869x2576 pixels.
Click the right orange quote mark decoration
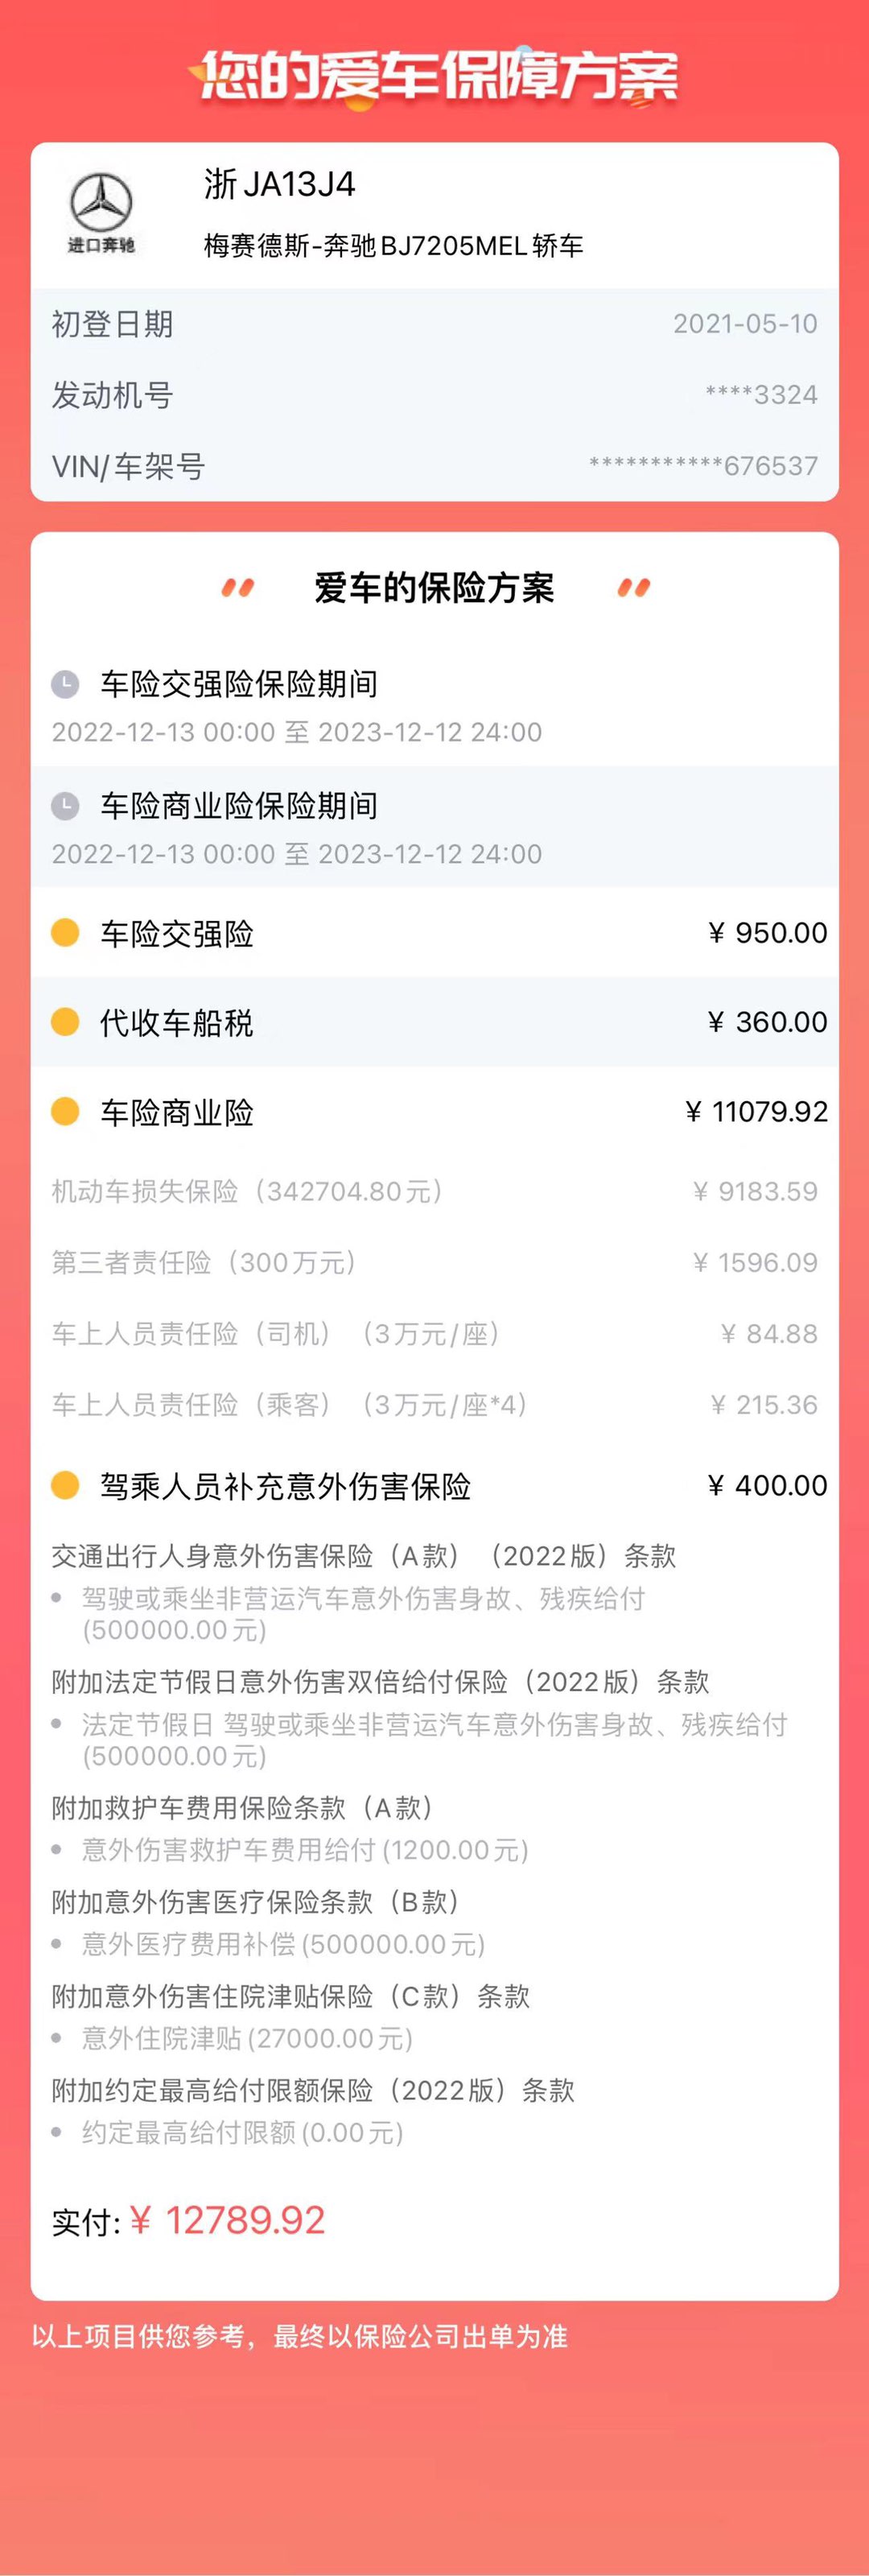634,588
